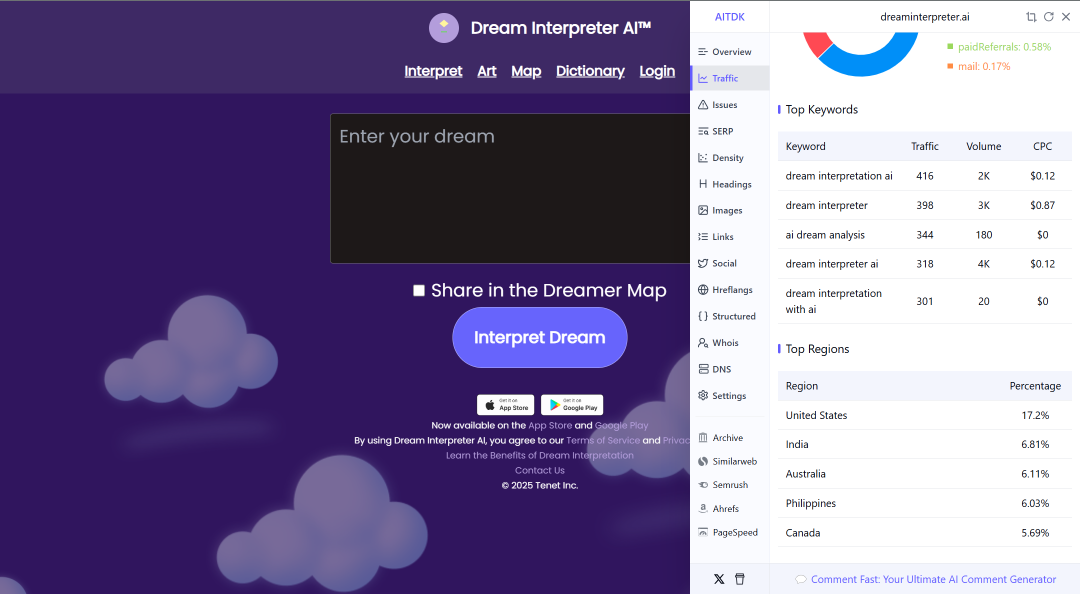Click the AITDK brand link
The image size is (1080, 594).
point(729,17)
